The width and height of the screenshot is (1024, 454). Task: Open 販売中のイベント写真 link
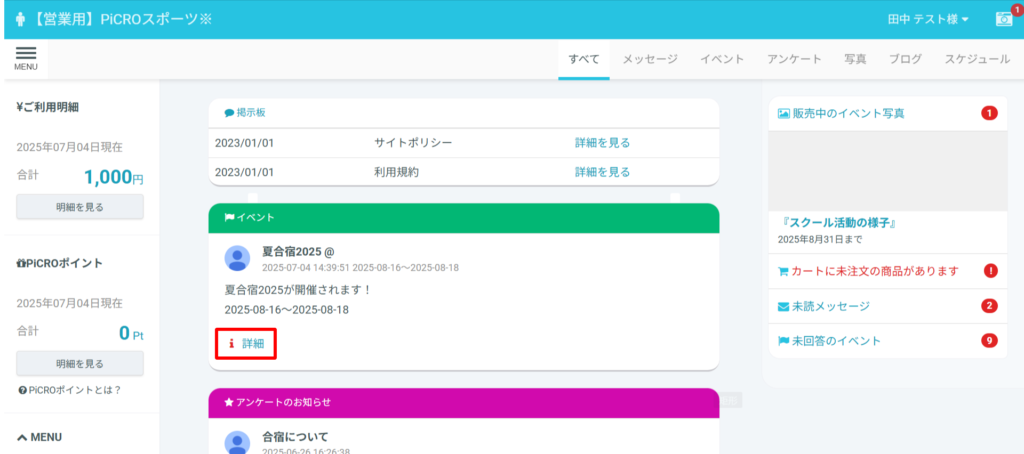coord(848,113)
